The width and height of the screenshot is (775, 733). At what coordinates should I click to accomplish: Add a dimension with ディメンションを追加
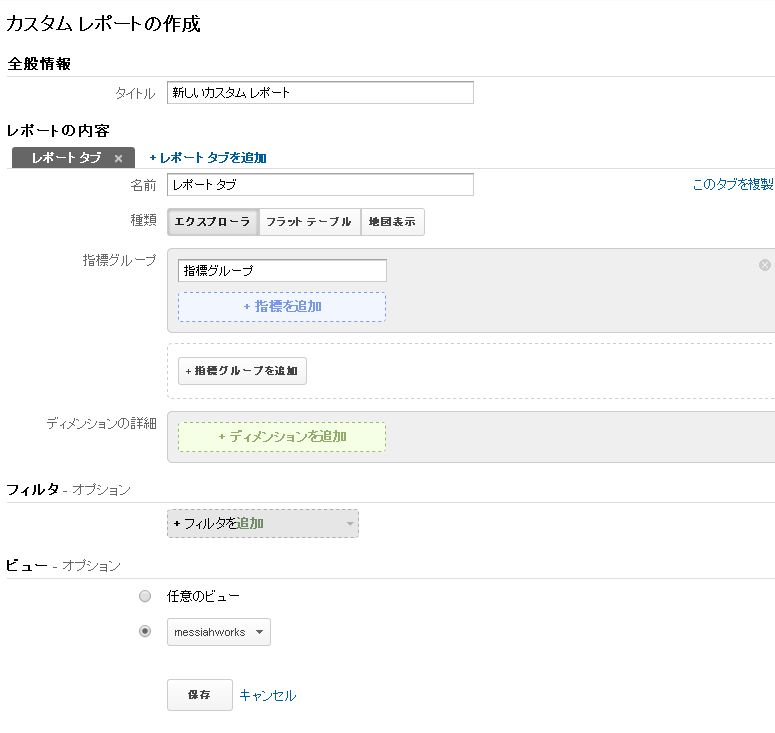282,436
